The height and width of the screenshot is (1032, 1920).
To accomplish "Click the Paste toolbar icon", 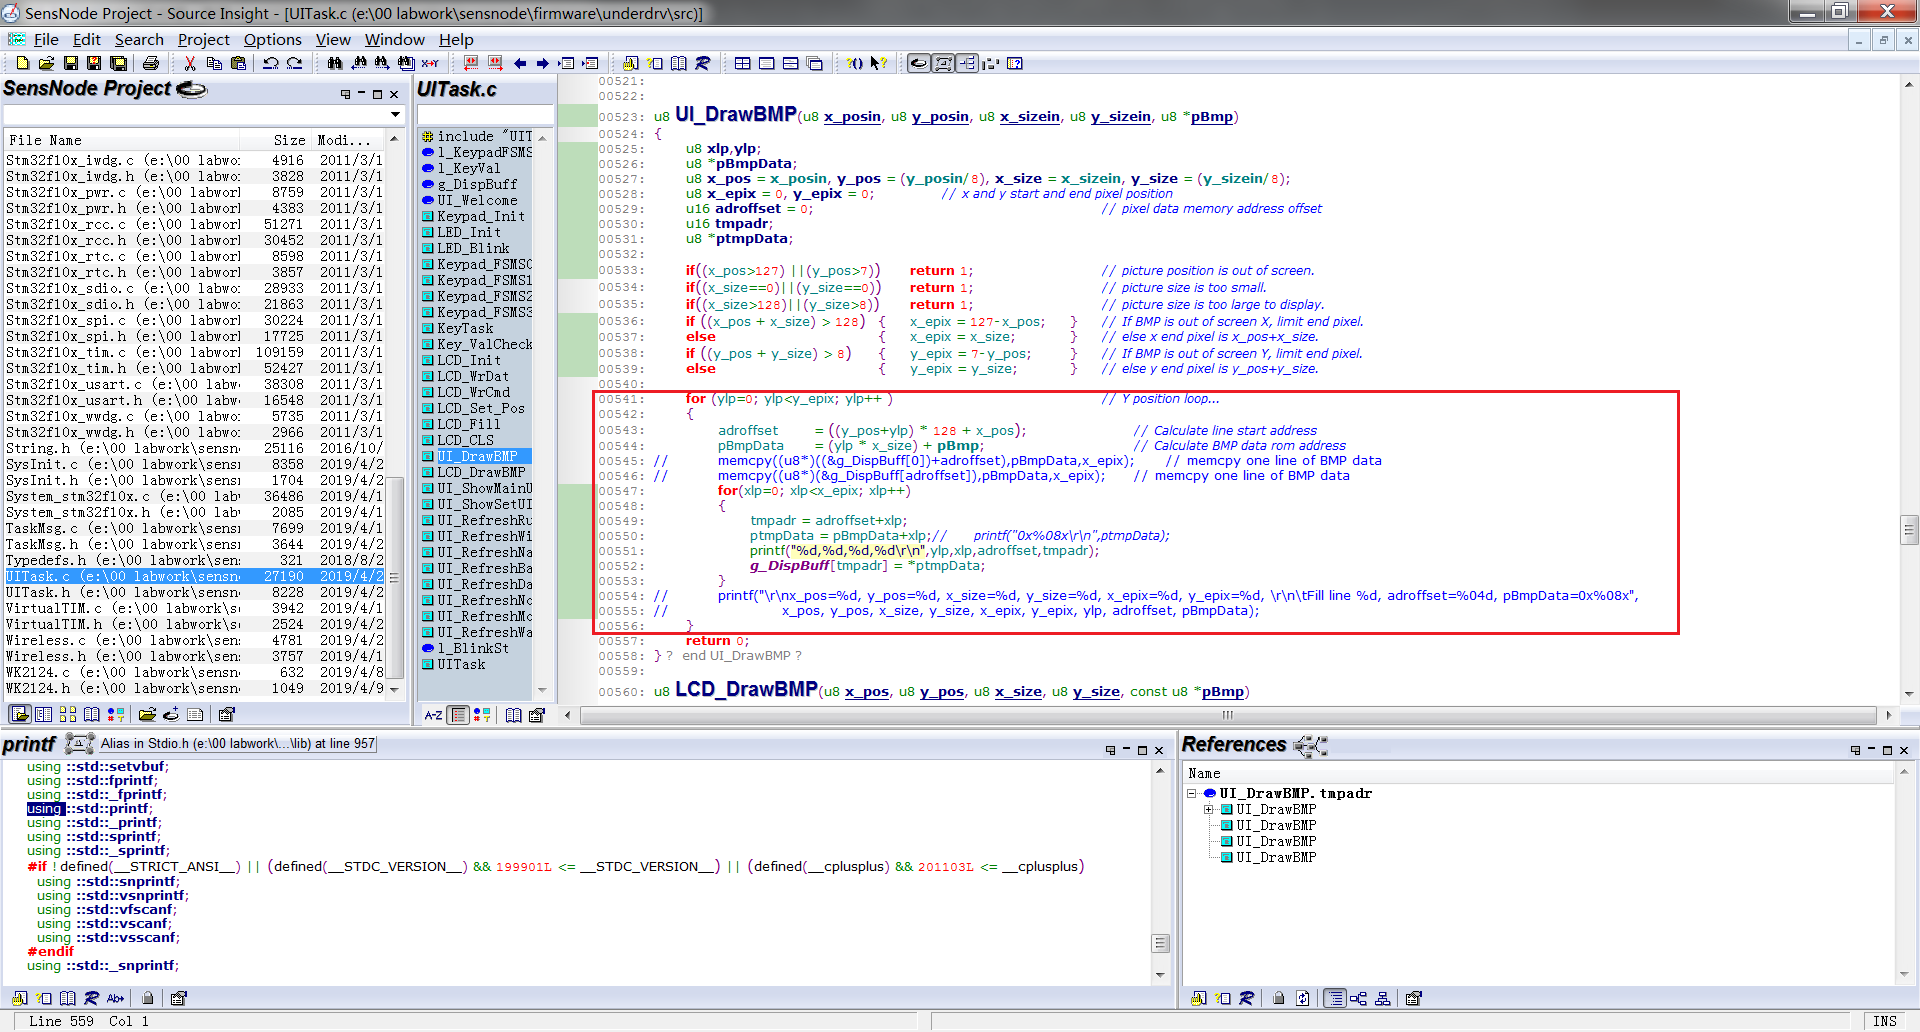I will tap(238, 63).
